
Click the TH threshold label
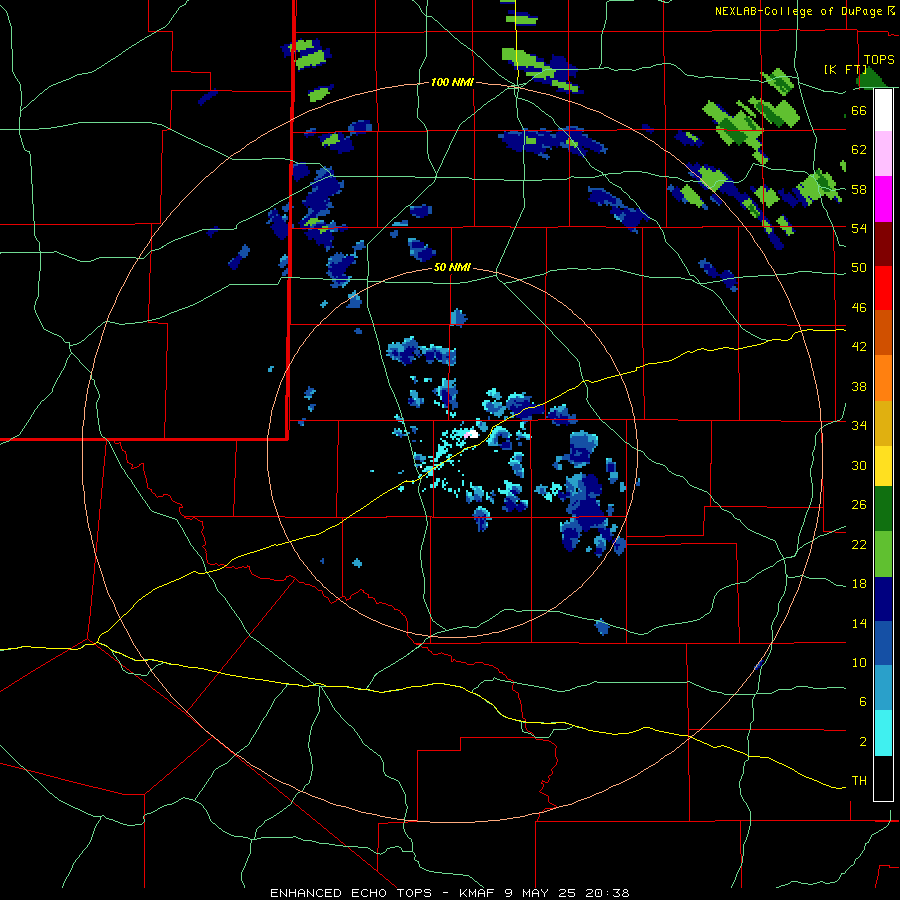point(859,781)
